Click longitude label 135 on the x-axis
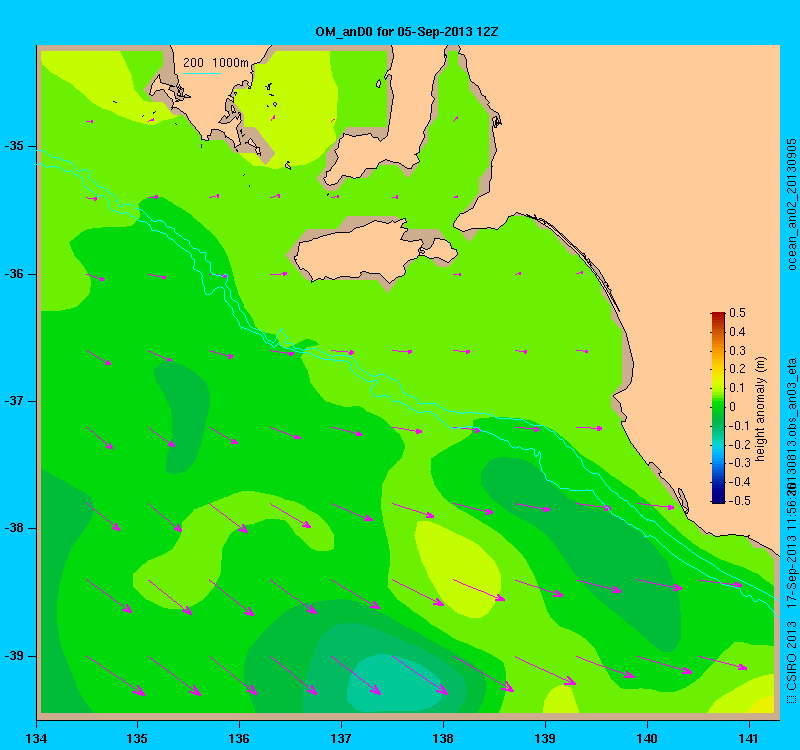Viewport: 800px width, 750px height. [137, 738]
